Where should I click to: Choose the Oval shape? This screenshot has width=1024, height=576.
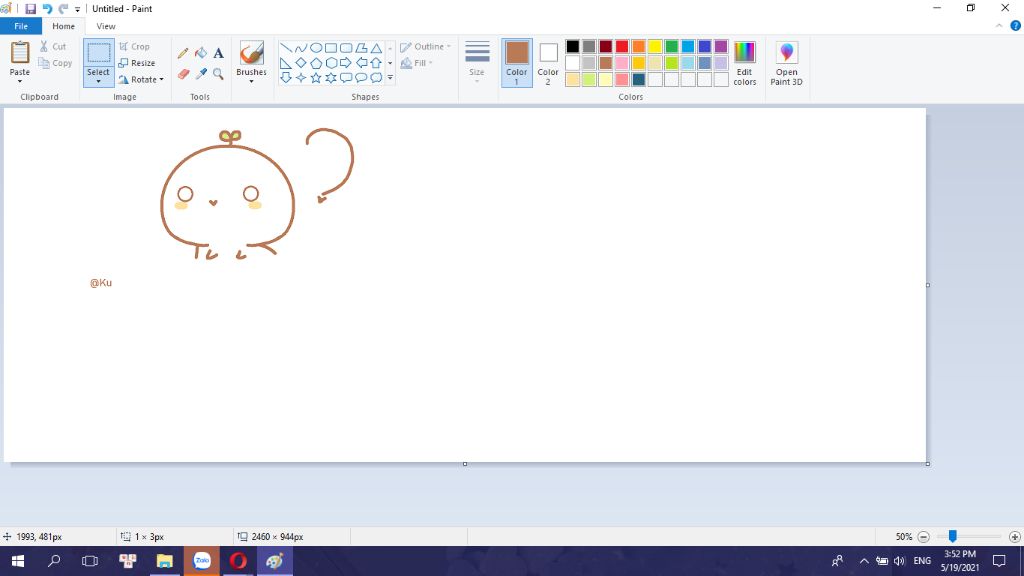pos(316,48)
